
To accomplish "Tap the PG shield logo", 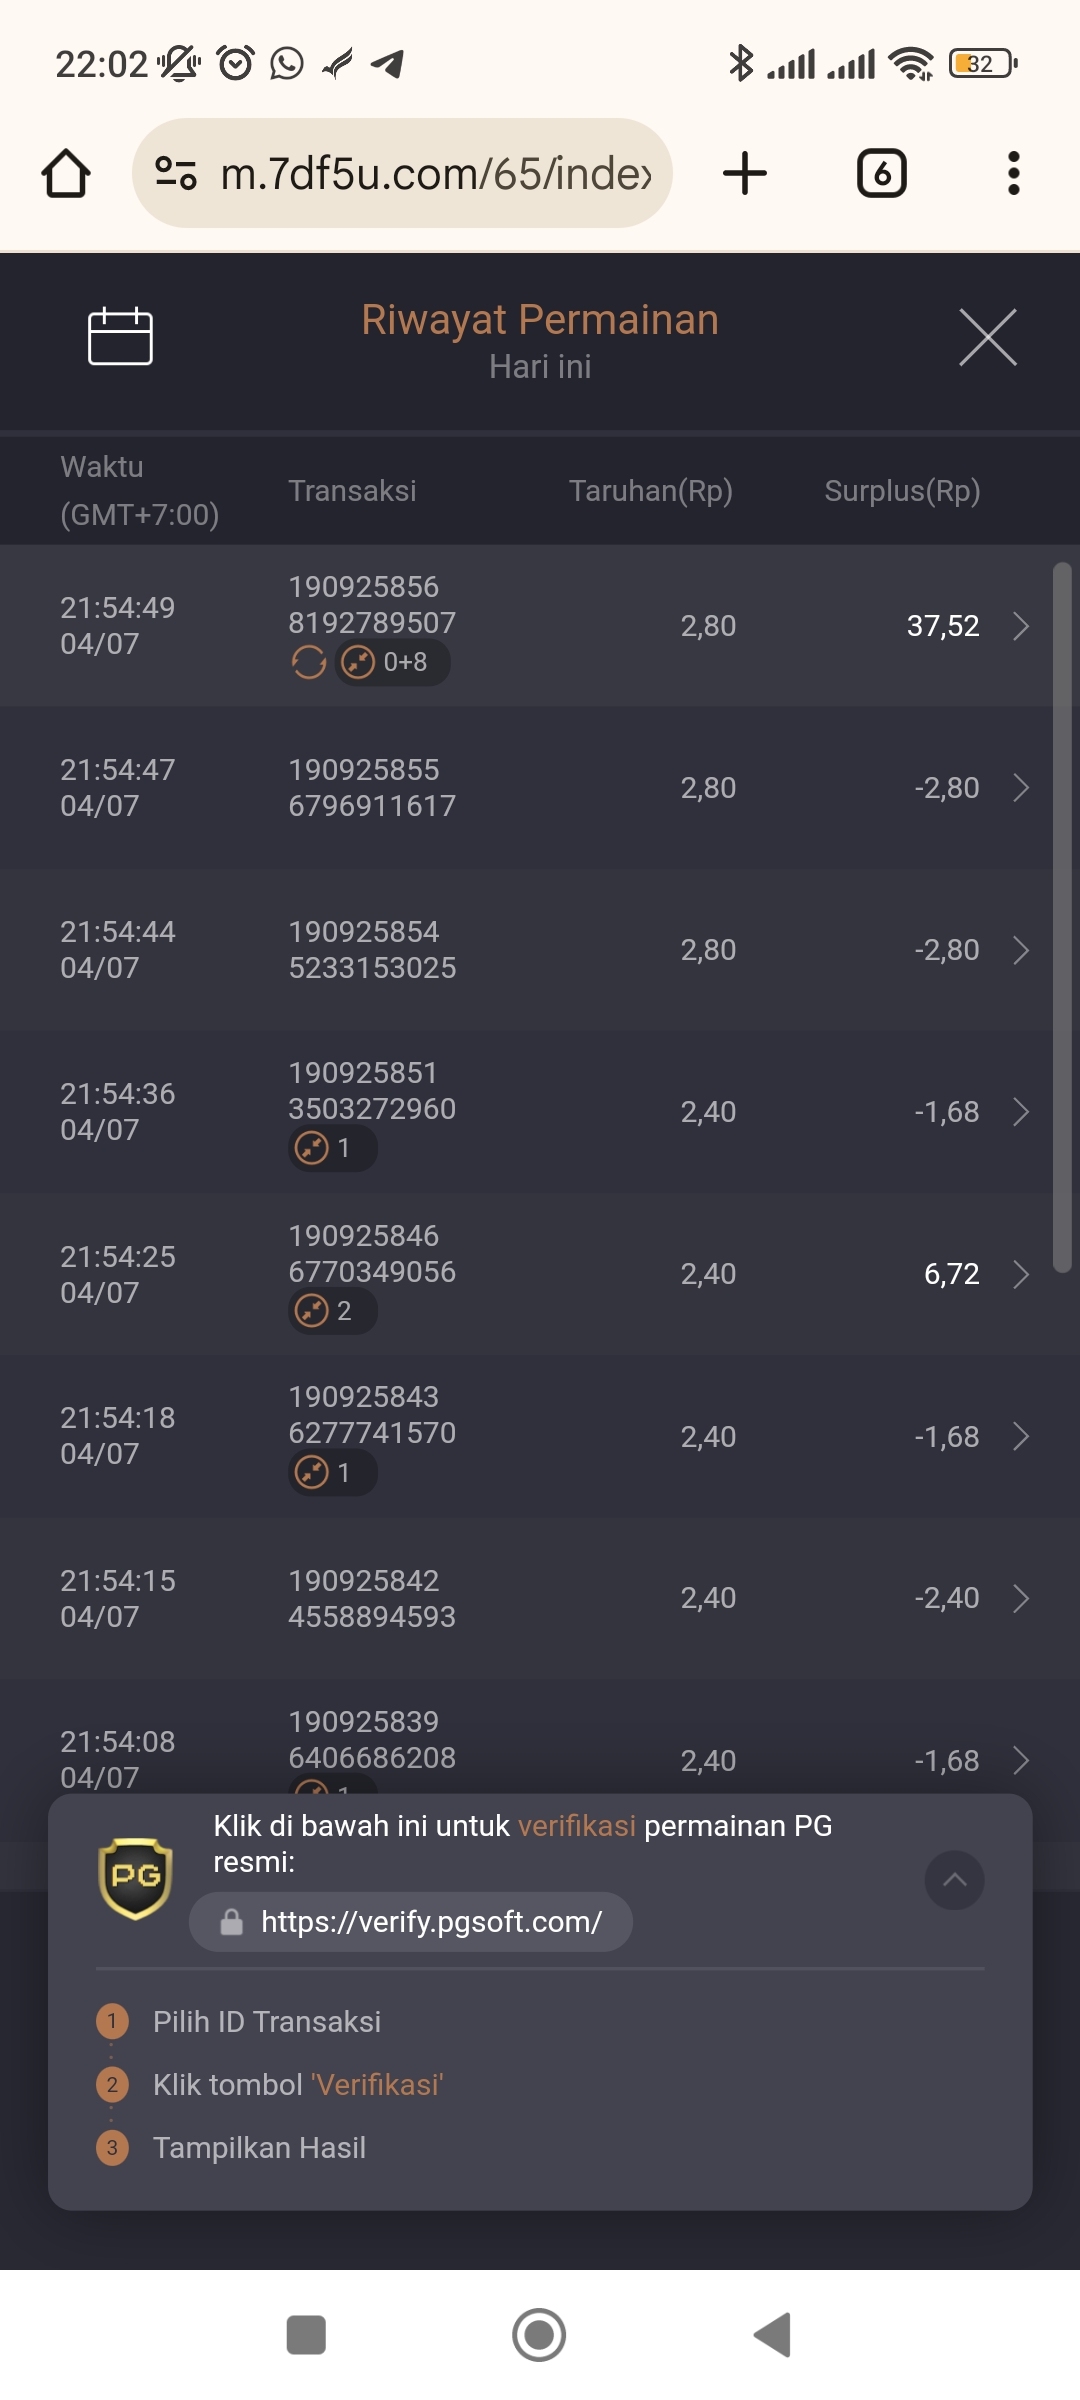I will (136, 1879).
